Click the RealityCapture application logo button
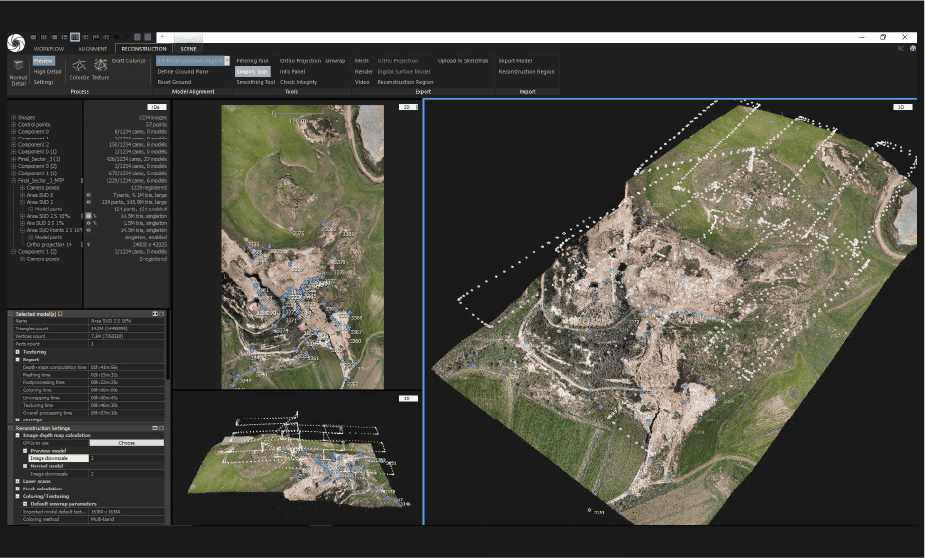Viewport: 925px width, 558px height. click(x=15, y=42)
